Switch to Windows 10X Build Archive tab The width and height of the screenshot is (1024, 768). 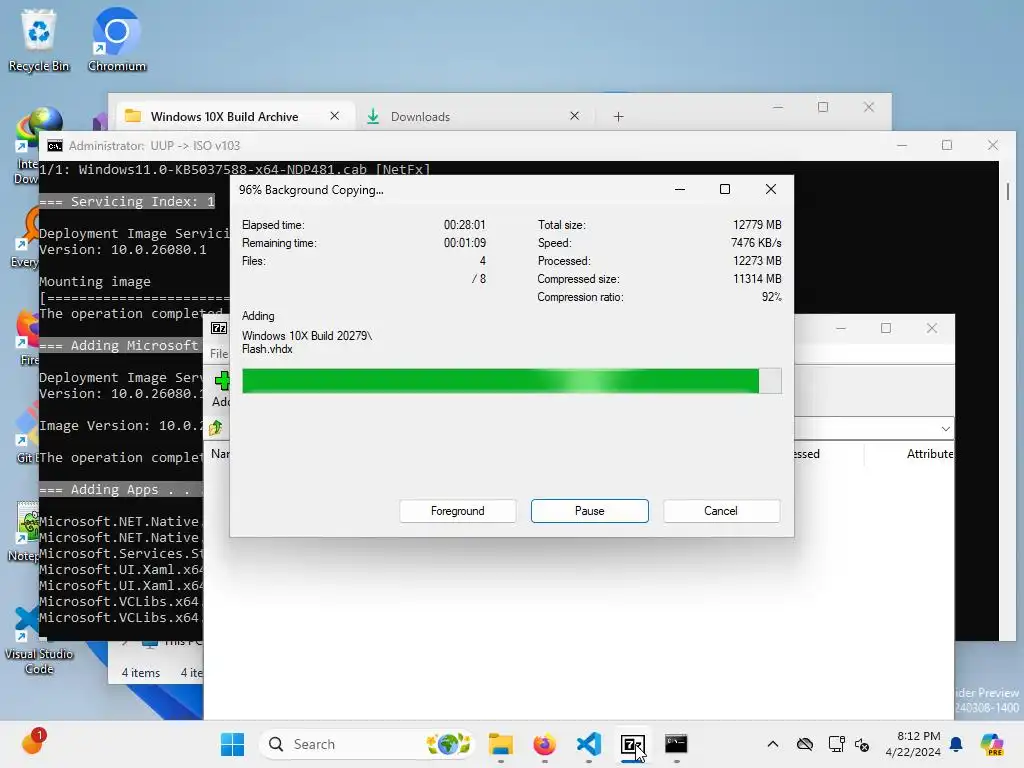coord(224,116)
